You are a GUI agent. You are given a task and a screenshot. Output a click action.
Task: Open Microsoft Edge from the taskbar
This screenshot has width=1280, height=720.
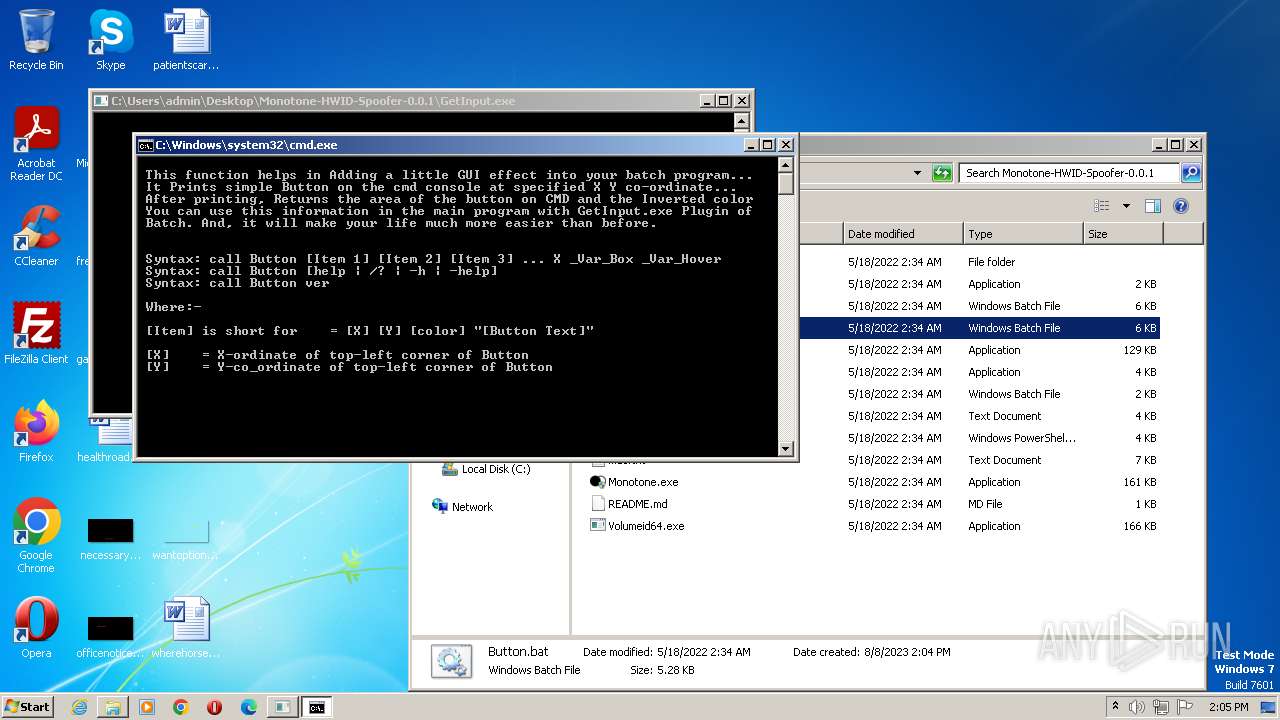[x=249, y=707]
